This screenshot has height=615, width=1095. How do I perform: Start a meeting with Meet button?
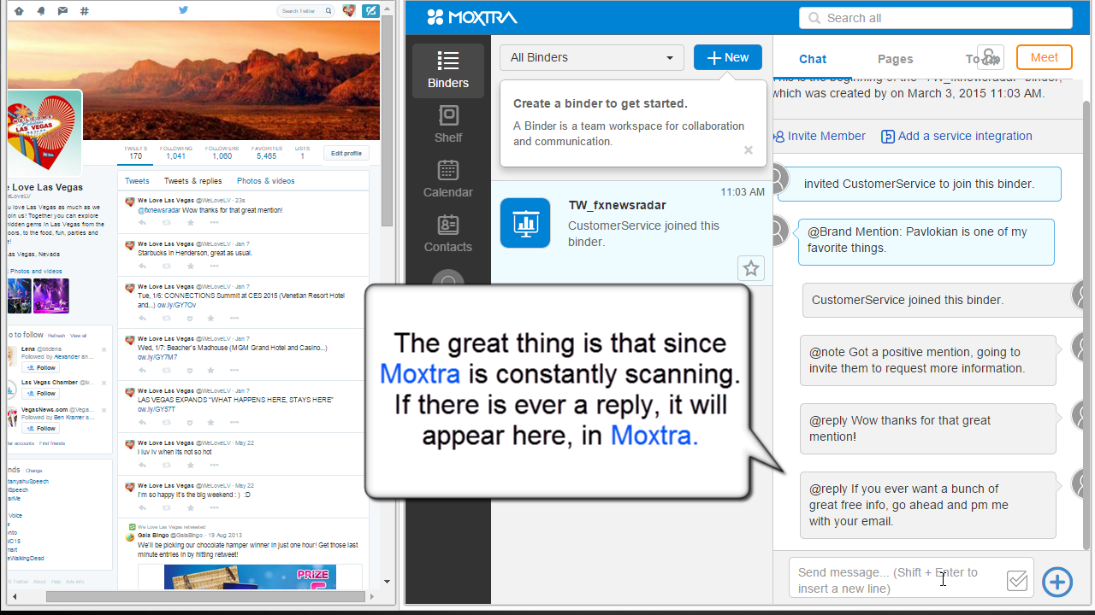pyautogui.click(x=1044, y=57)
